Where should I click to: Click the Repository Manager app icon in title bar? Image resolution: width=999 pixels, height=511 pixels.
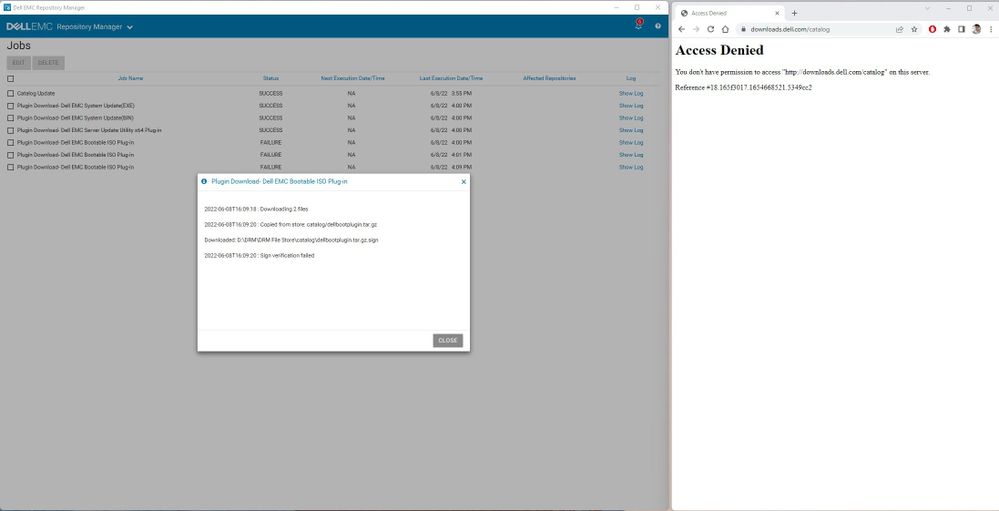point(7,8)
